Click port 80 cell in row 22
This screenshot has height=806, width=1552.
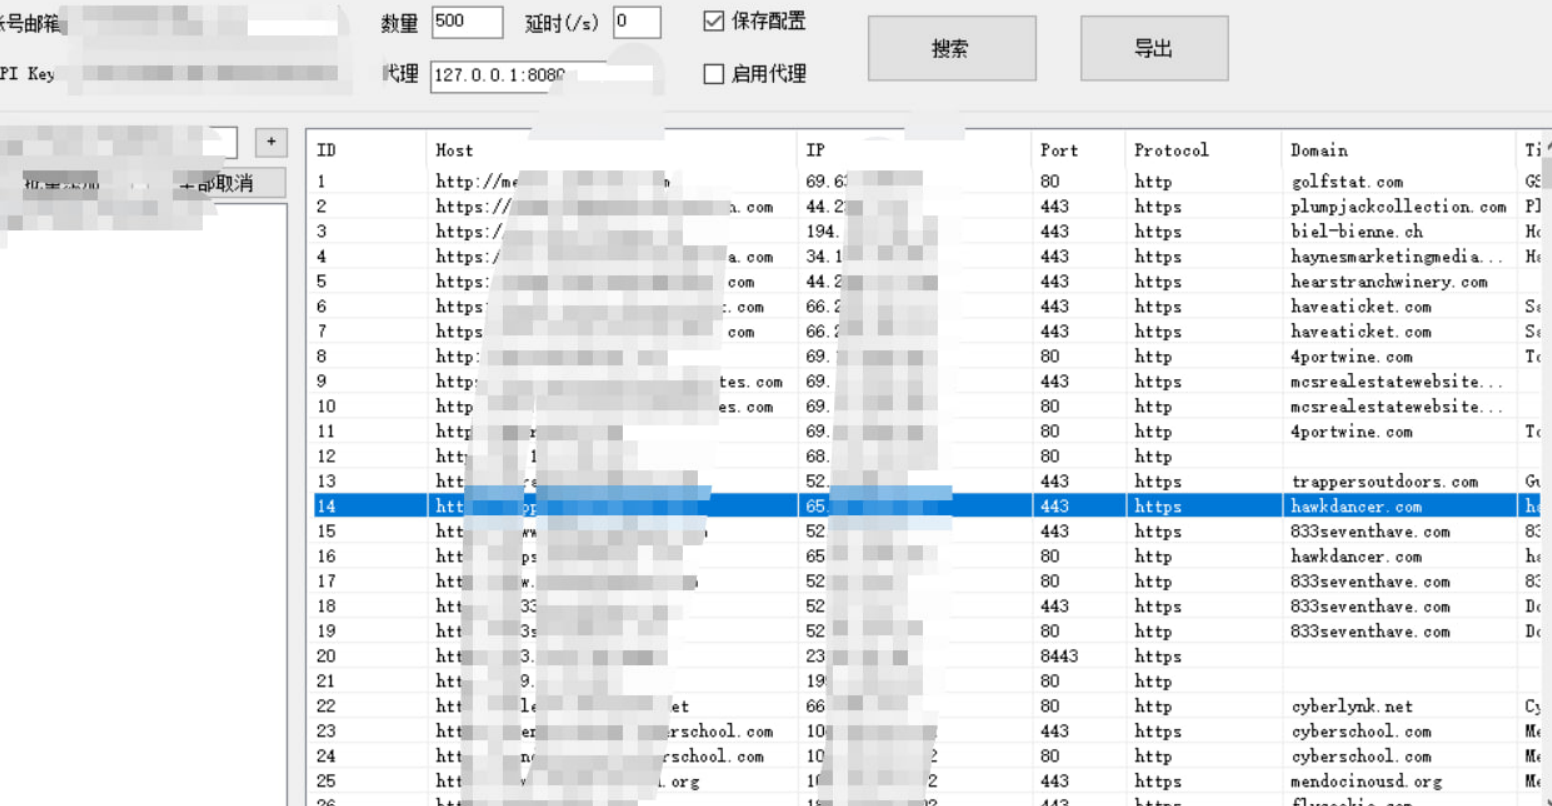1049,707
